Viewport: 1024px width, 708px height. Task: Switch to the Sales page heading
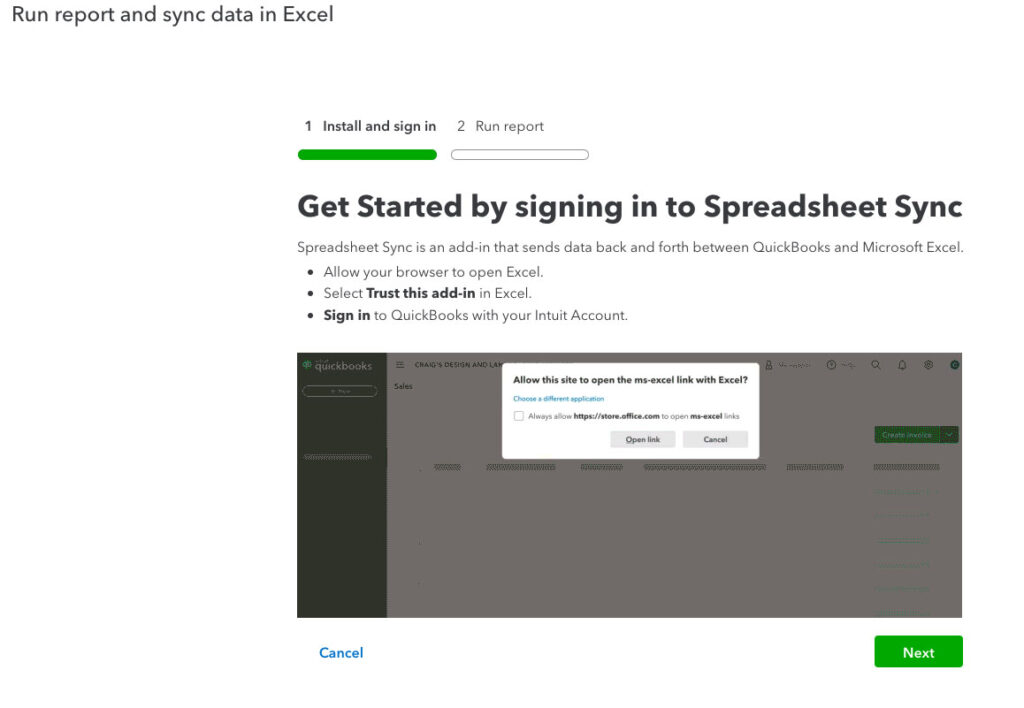401,386
